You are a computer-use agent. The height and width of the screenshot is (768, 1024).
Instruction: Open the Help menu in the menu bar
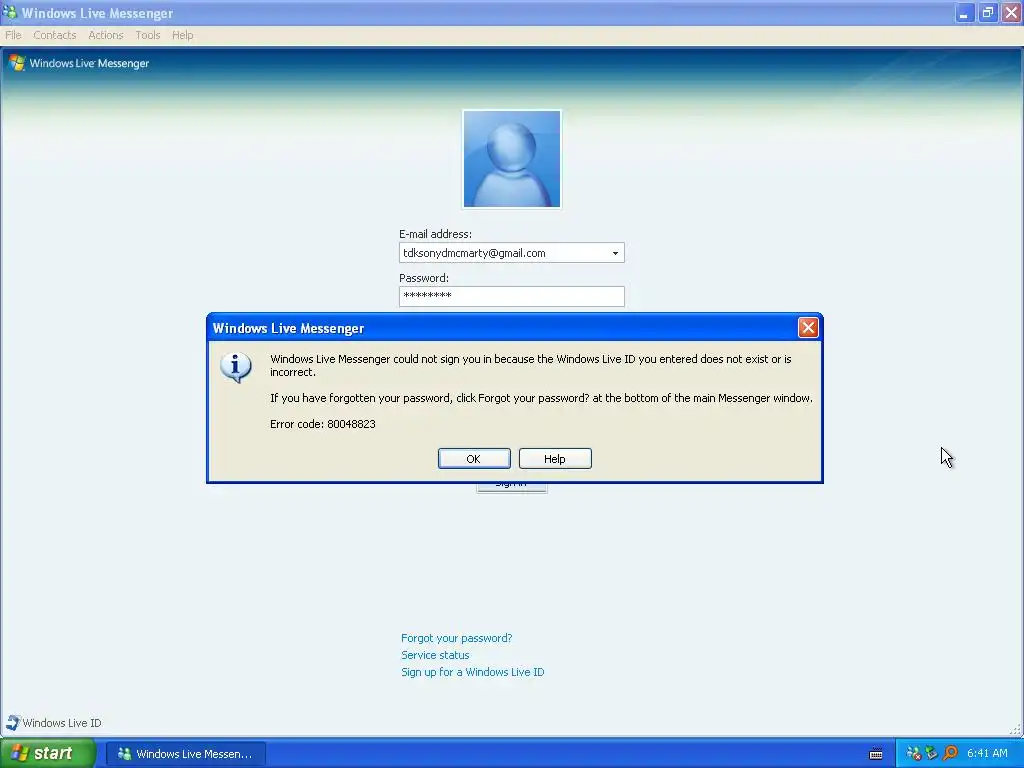click(183, 35)
